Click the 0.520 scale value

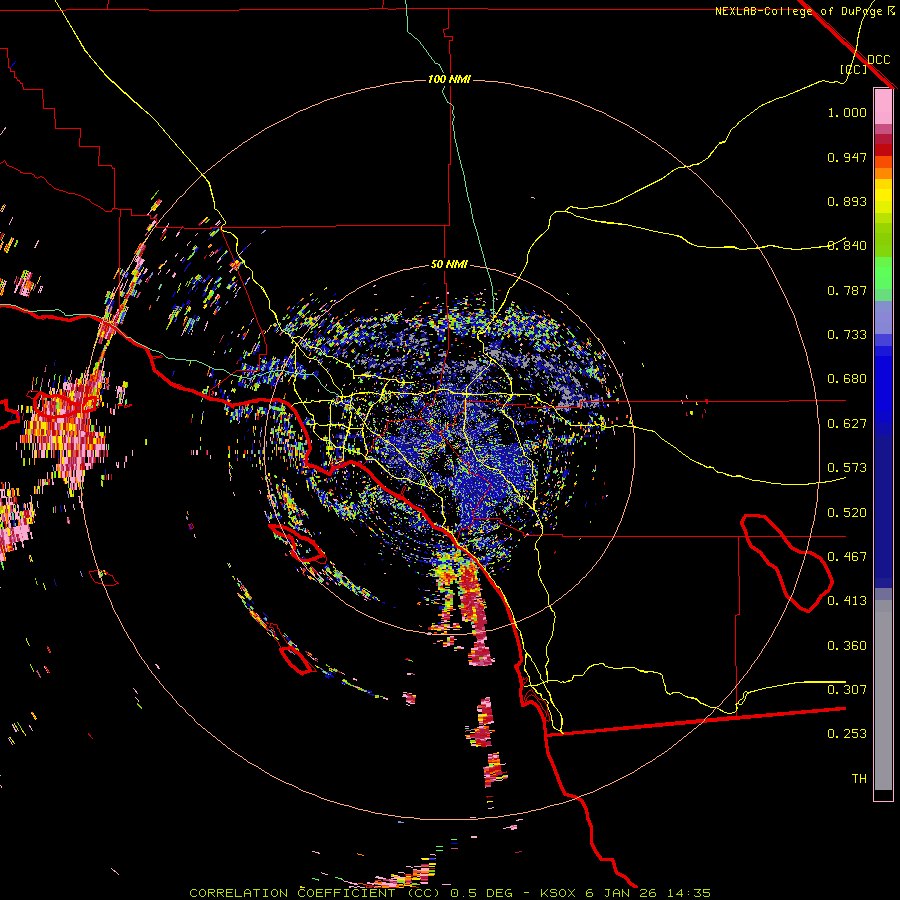click(847, 513)
